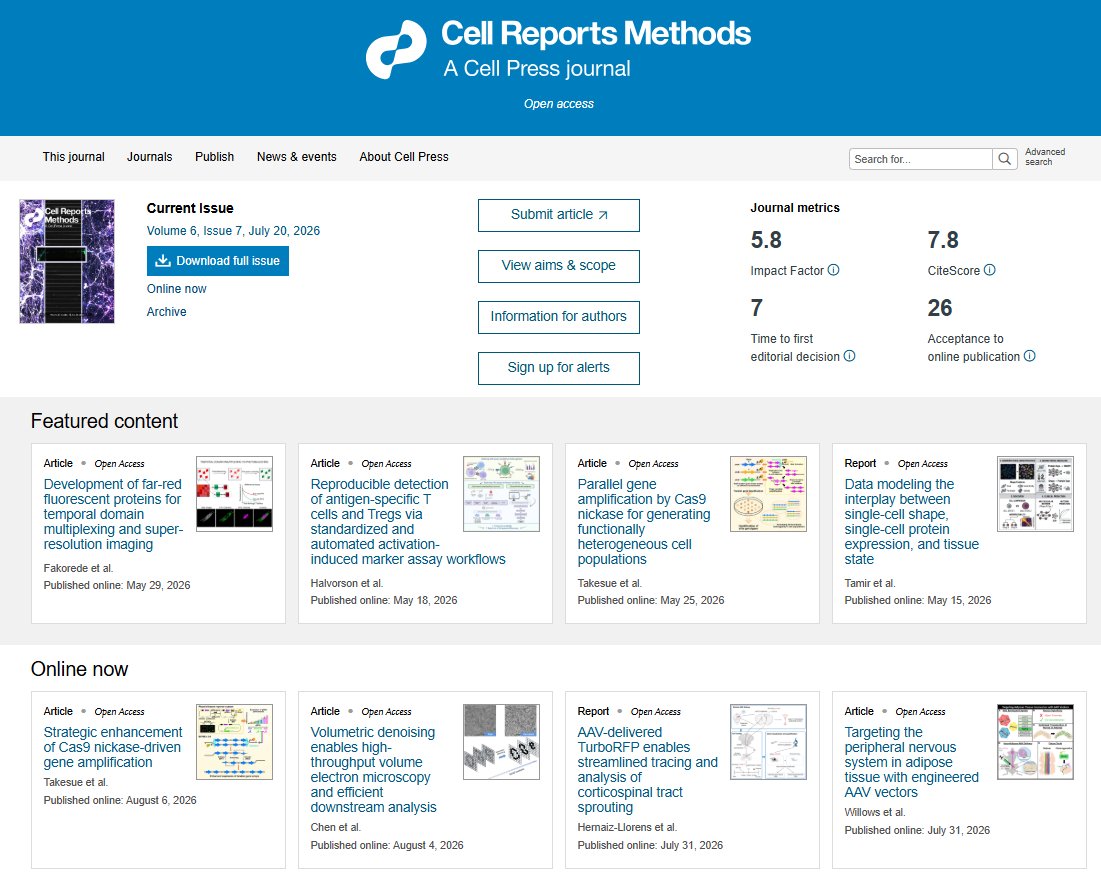
Task: Click featured Takesue article thumbnail (May 25)
Action: click(x=768, y=494)
